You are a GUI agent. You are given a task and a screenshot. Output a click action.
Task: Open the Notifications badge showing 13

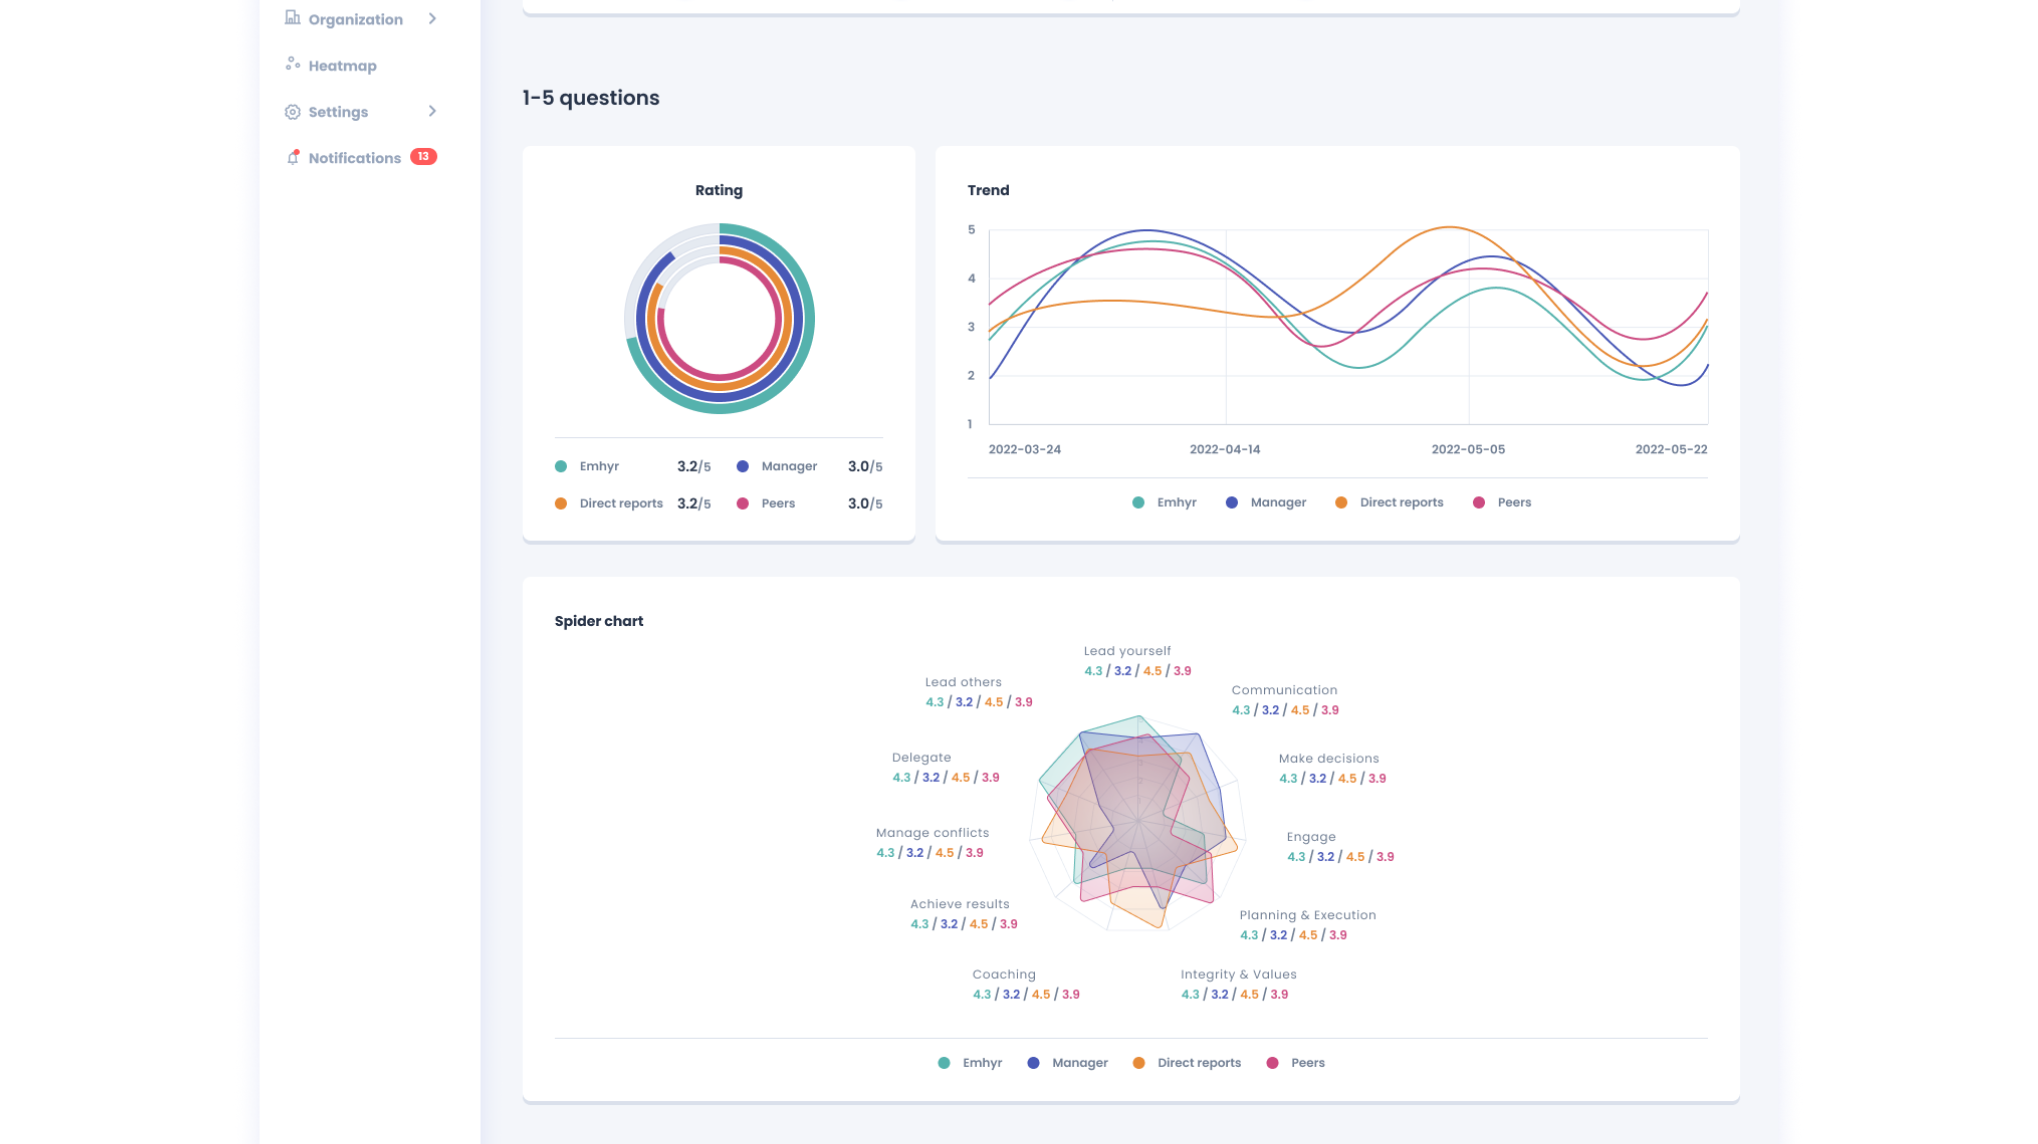424,157
